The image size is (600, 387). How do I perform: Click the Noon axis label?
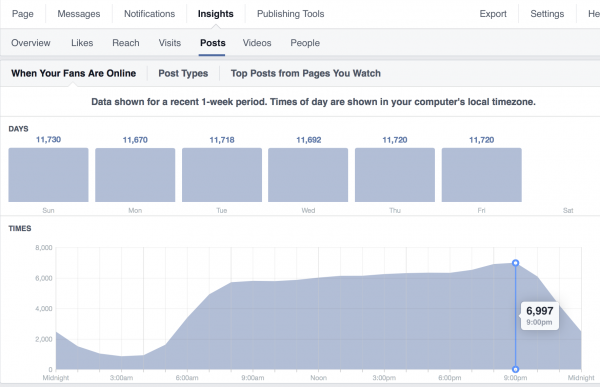click(x=318, y=378)
